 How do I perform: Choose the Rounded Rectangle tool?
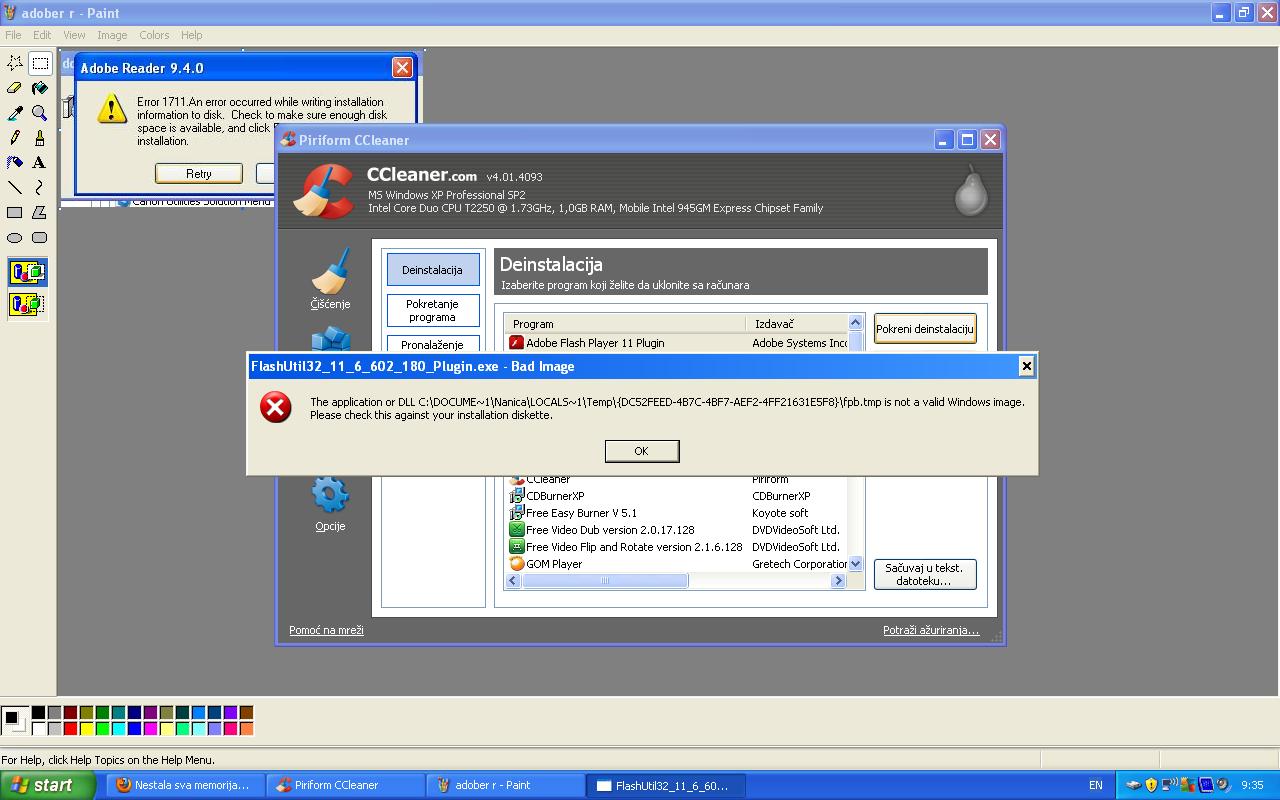(40, 237)
